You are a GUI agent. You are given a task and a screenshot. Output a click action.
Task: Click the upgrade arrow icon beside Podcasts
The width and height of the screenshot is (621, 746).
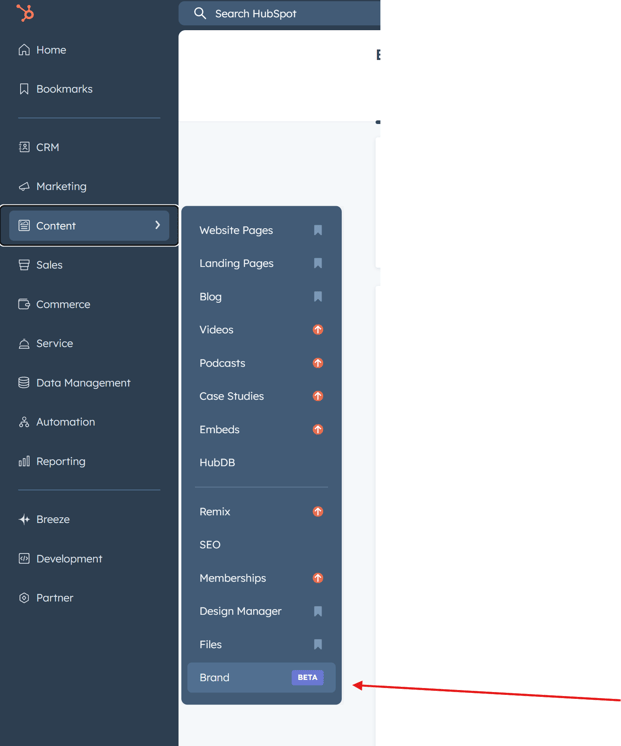pos(318,363)
